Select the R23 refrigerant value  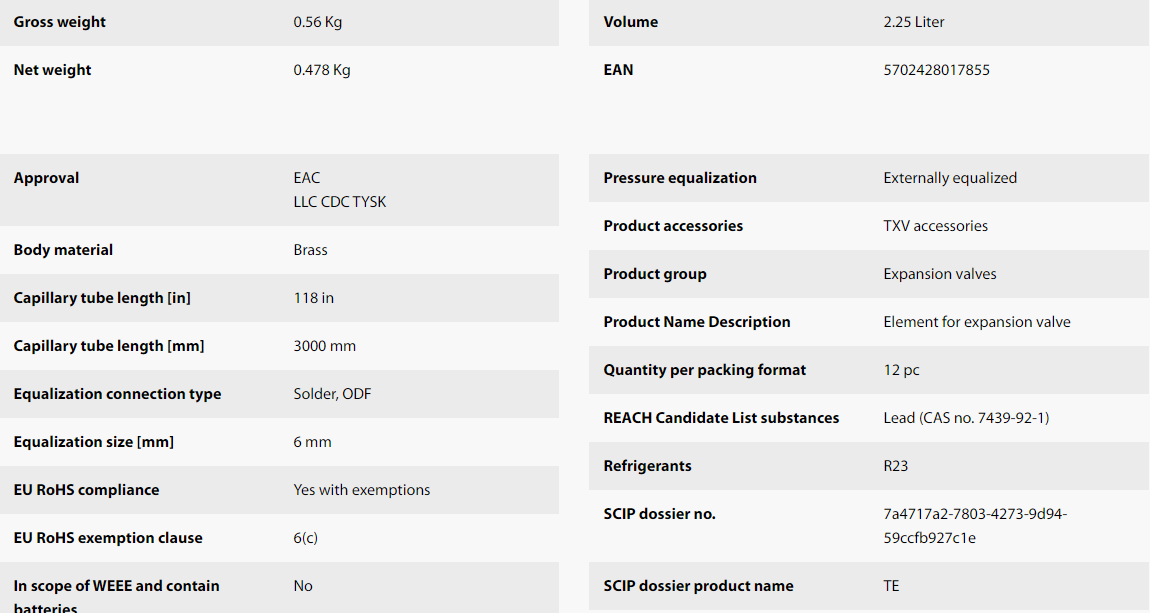click(896, 466)
